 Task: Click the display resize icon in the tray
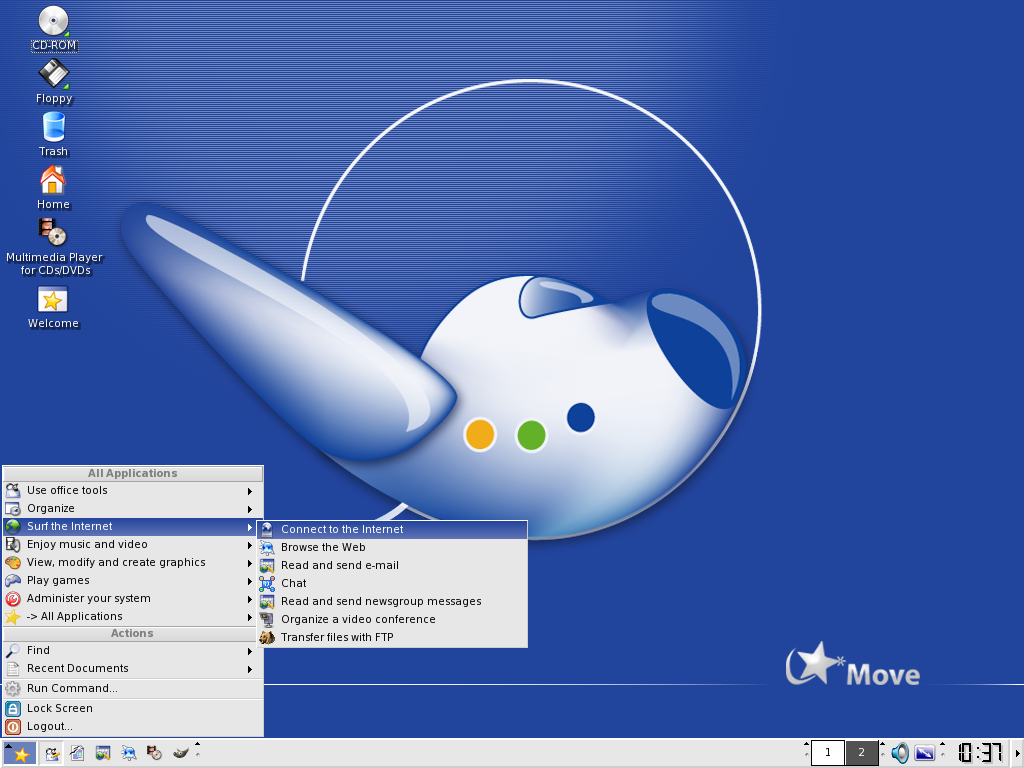pos(925,753)
